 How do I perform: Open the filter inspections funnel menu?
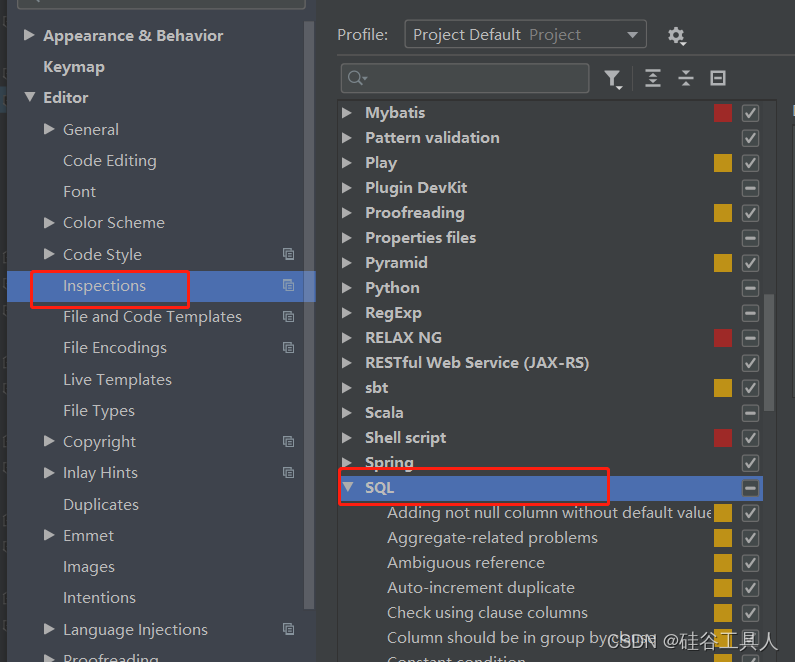(x=613, y=79)
